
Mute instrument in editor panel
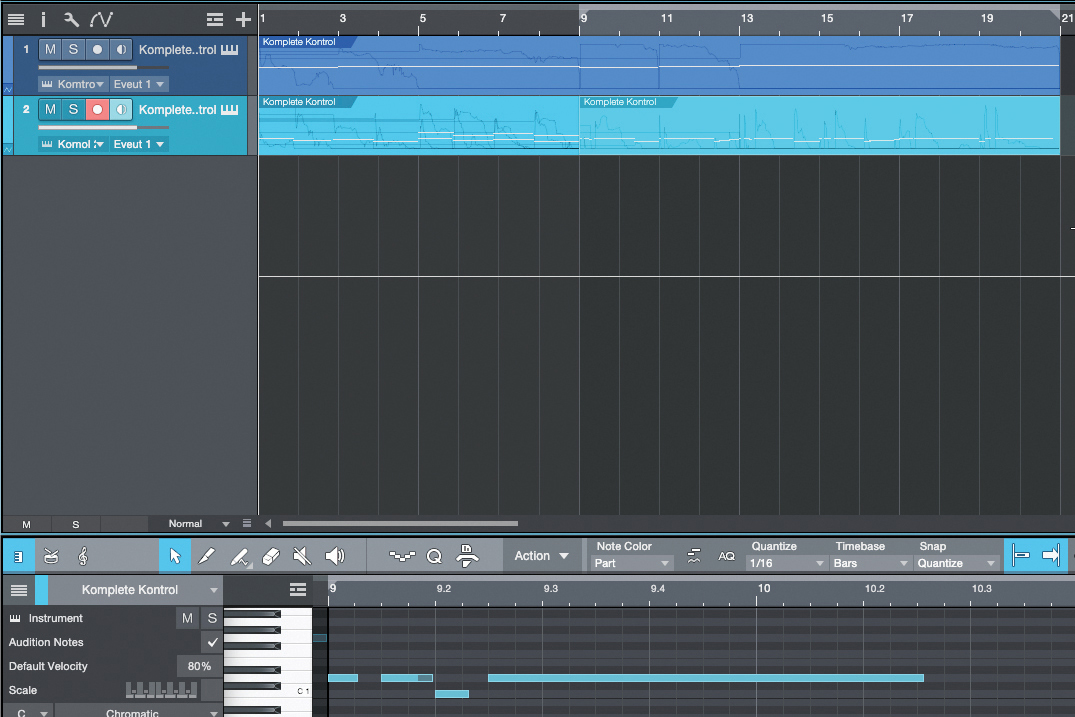[187, 618]
